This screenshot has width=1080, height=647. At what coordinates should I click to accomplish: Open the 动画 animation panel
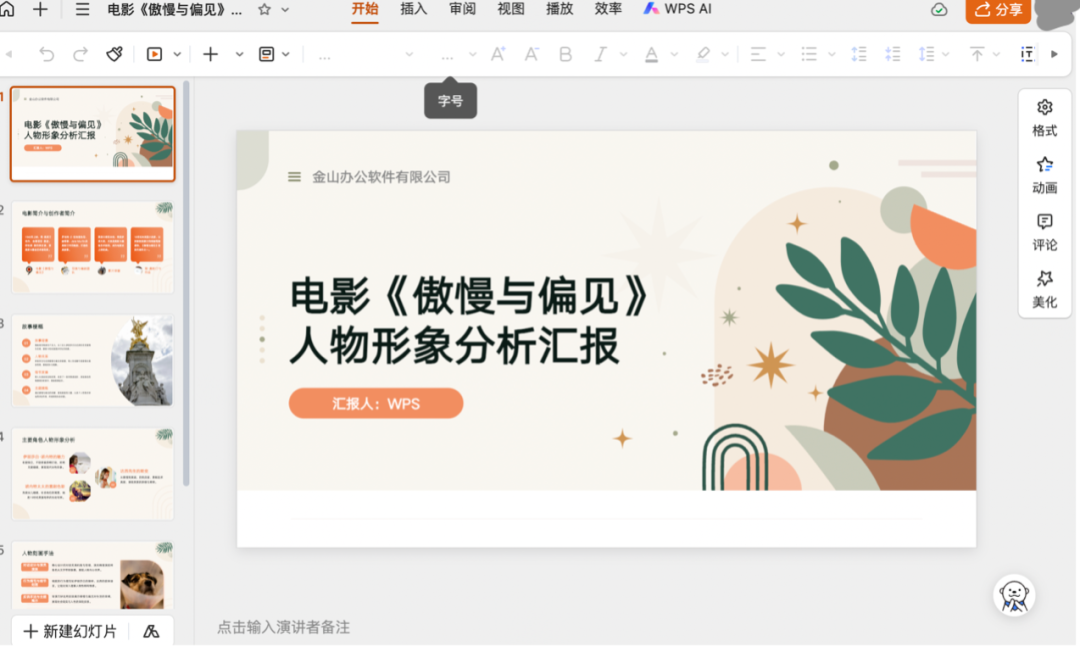1044,176
